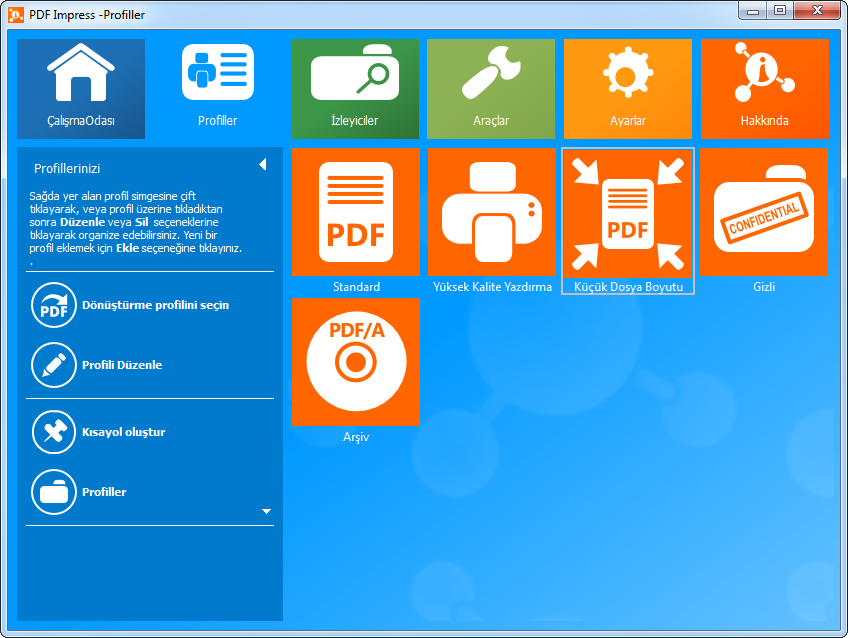Click Kısayol oluştur
Screen dimensions: 848x638
coord(123,432)
